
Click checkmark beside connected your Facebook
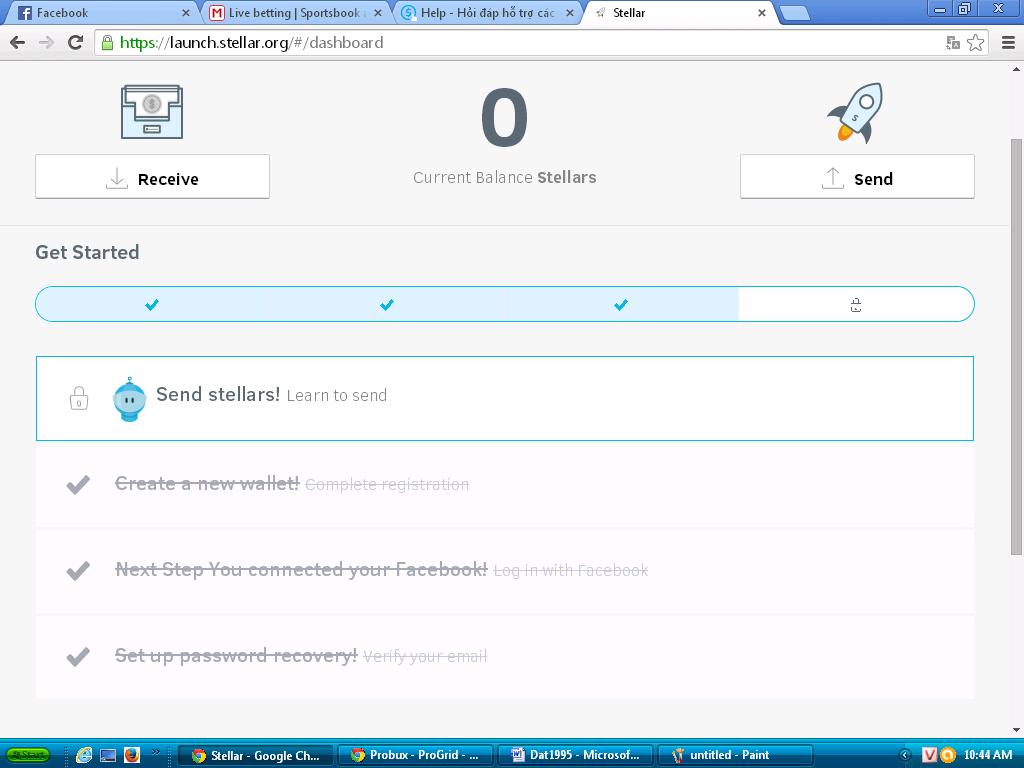pyautogui.click(x=78, y=570)
